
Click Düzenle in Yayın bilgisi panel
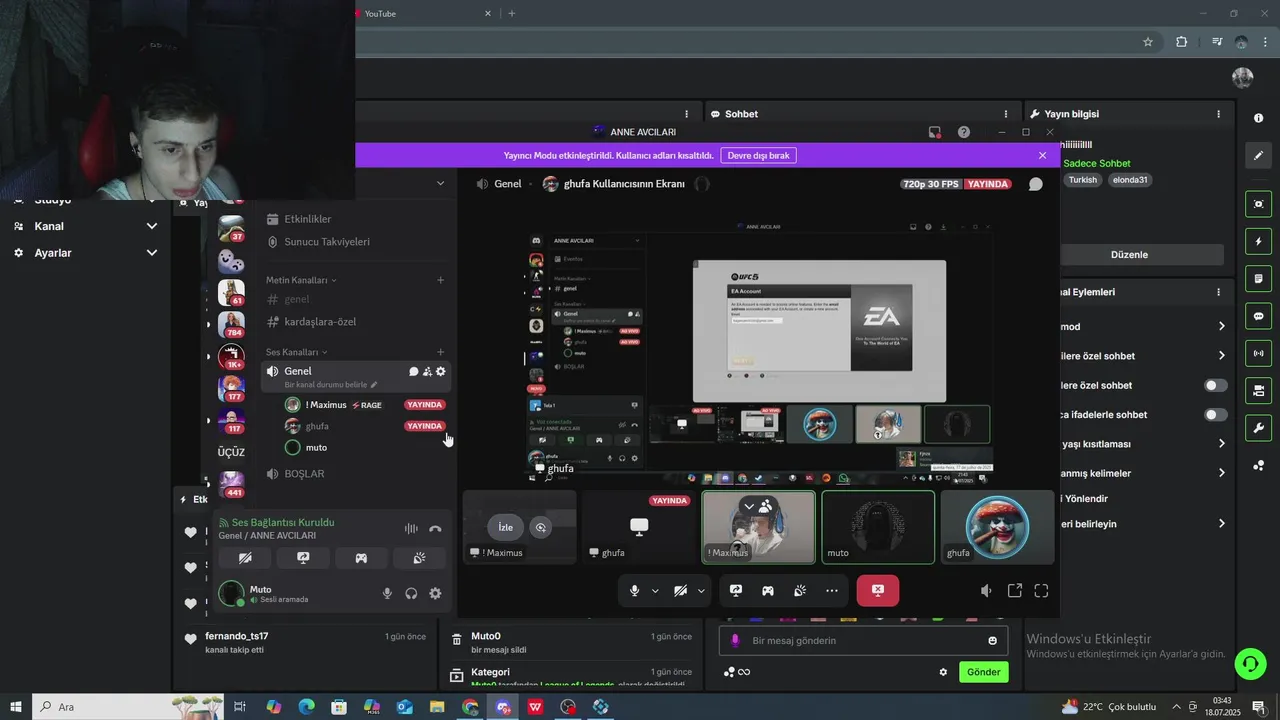[1129, 255]
